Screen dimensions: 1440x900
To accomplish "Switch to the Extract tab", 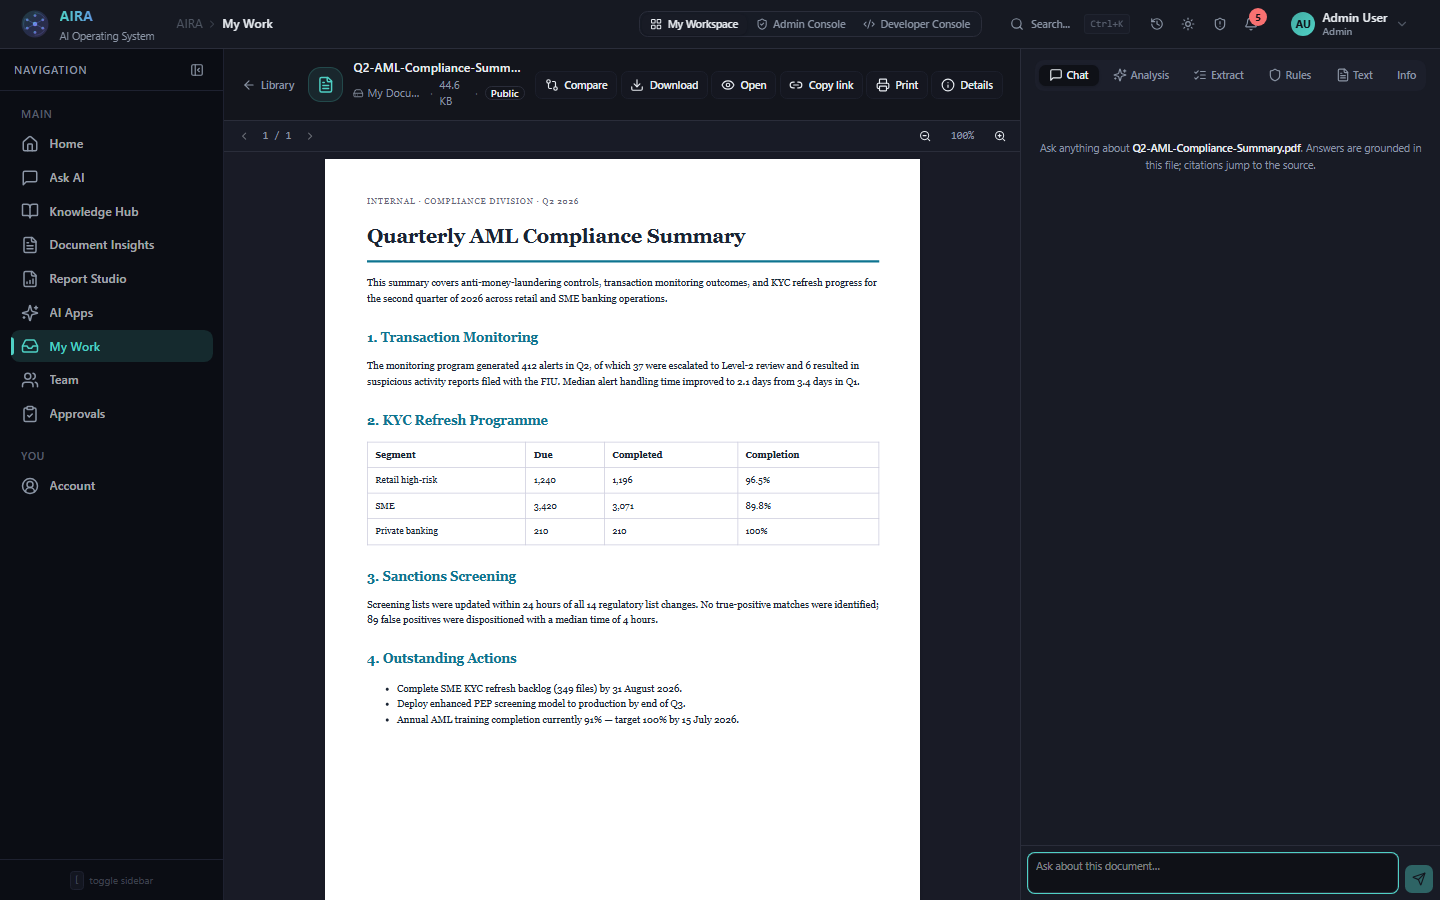I will (x=1219, y=75).
